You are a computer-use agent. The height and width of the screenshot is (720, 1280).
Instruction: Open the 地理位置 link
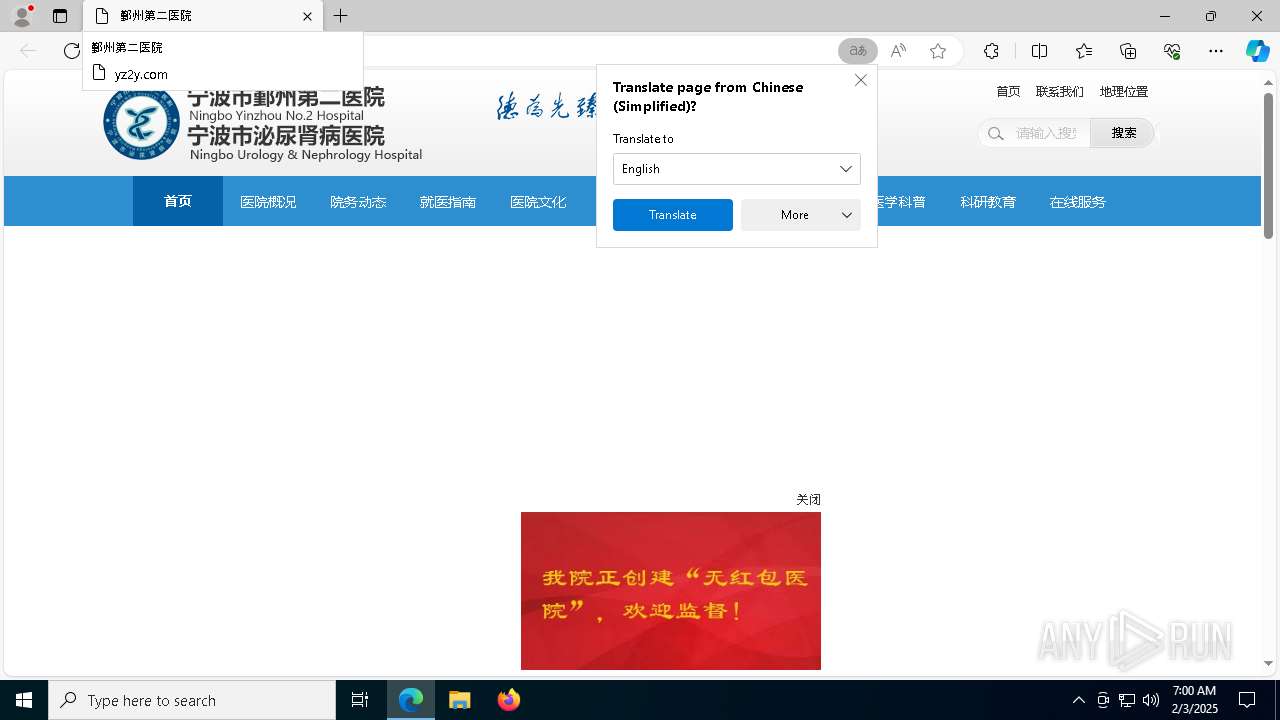point(1124,91)
